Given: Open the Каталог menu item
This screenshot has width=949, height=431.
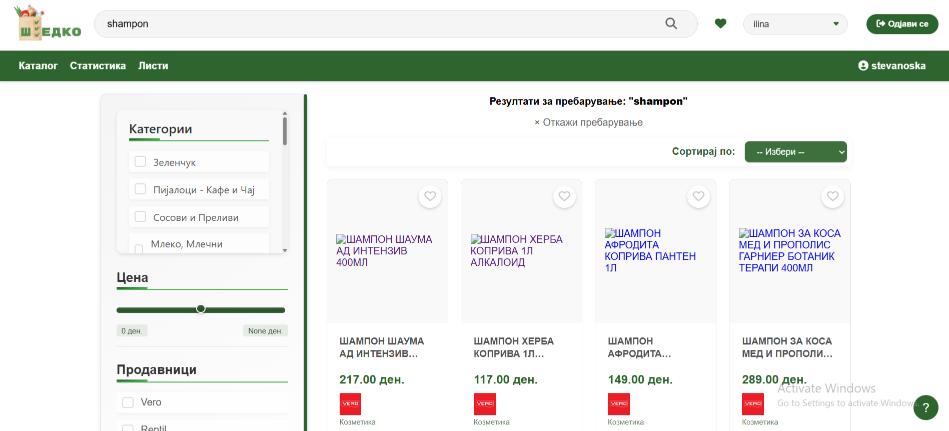Looking at the screenshot, I should click(x=38, y=66).
